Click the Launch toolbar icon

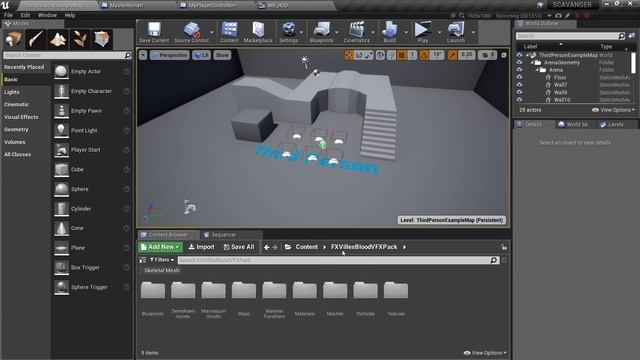click(456, 32)
